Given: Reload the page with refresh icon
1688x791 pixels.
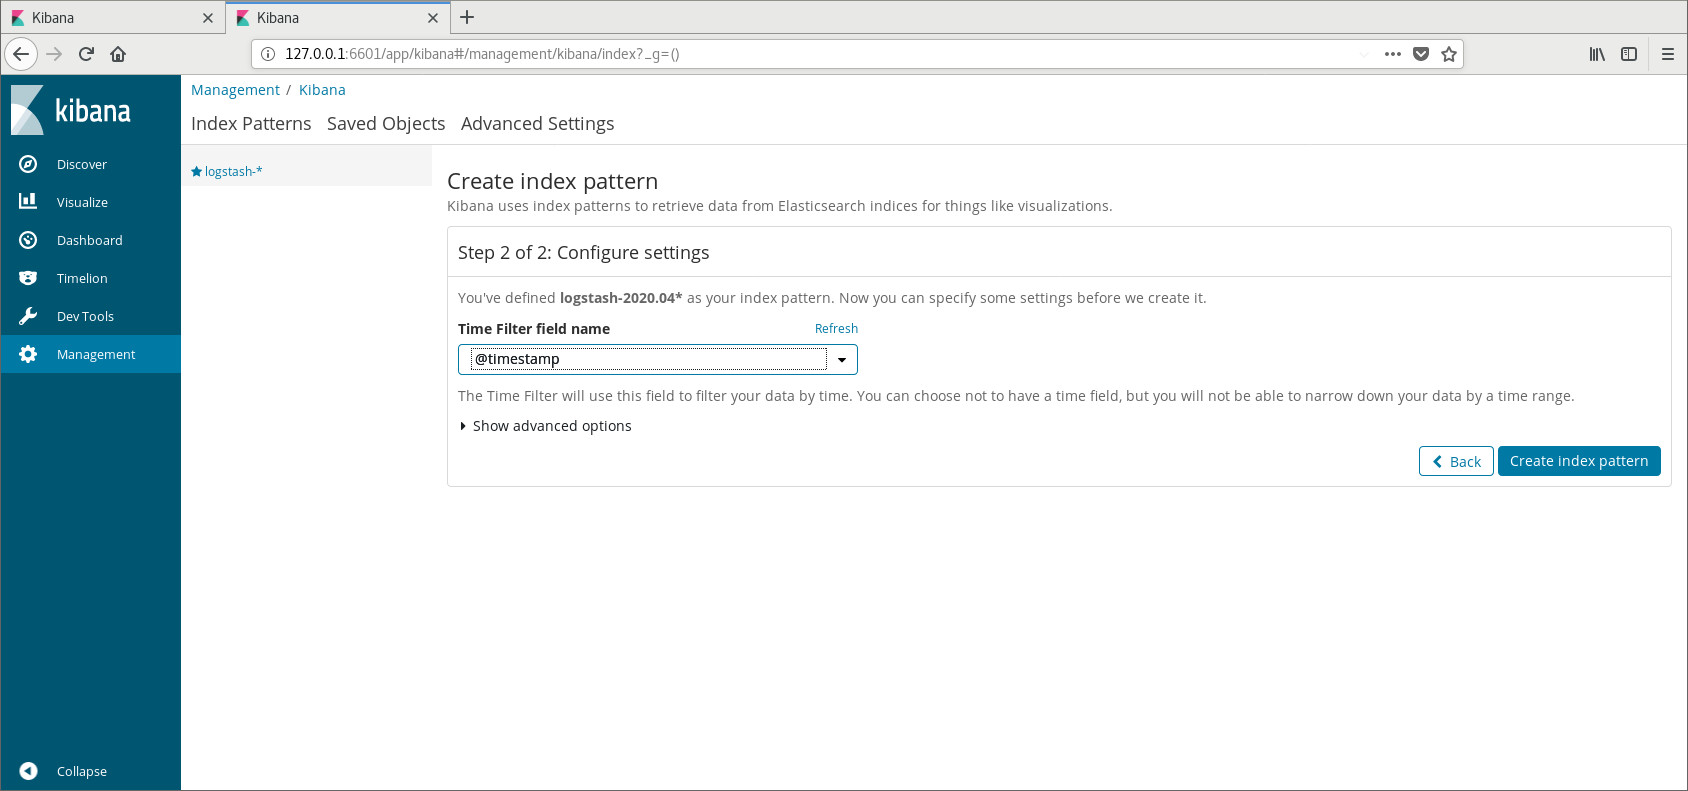Looking at the screenshot, I should tap(86, 54).
